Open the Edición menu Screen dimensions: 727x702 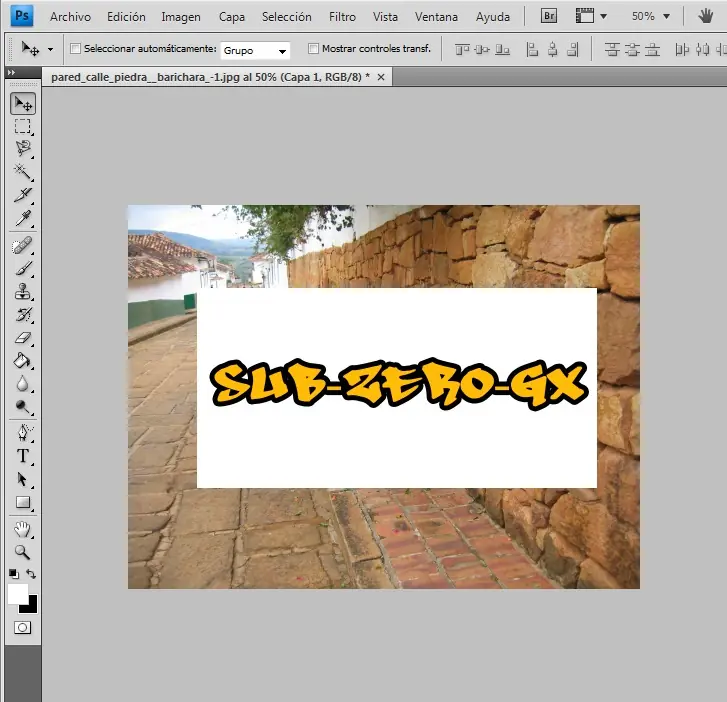pyautogui.click(x=126, y=17)
